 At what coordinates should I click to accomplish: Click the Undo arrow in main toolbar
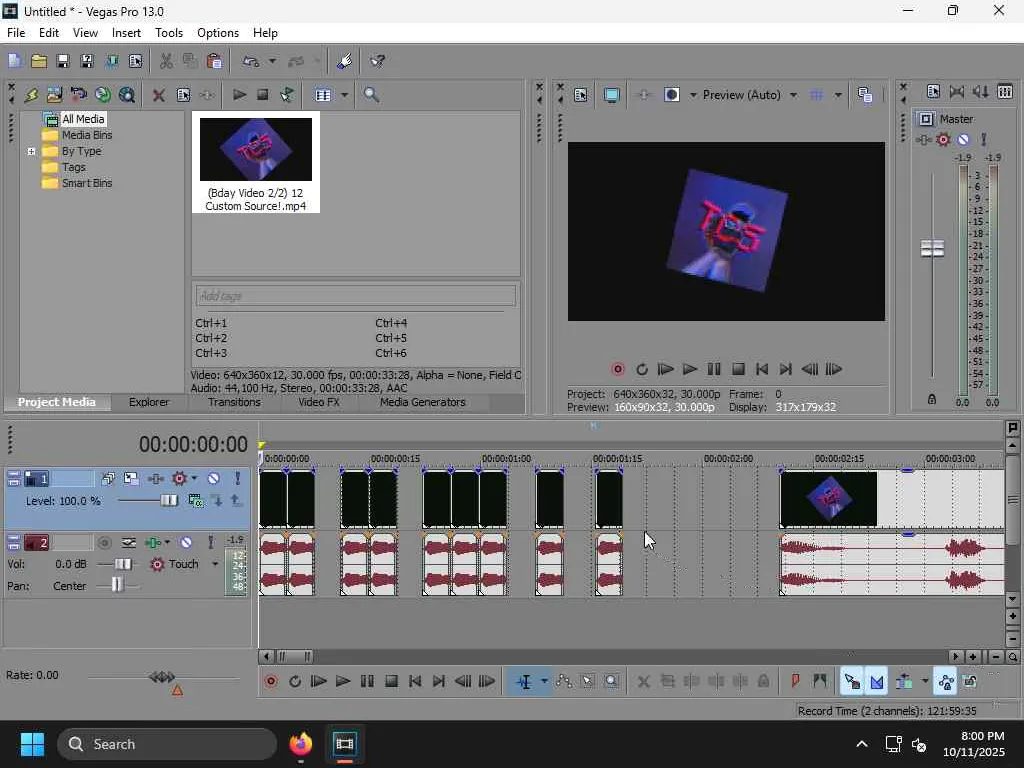tap(251, 61)
